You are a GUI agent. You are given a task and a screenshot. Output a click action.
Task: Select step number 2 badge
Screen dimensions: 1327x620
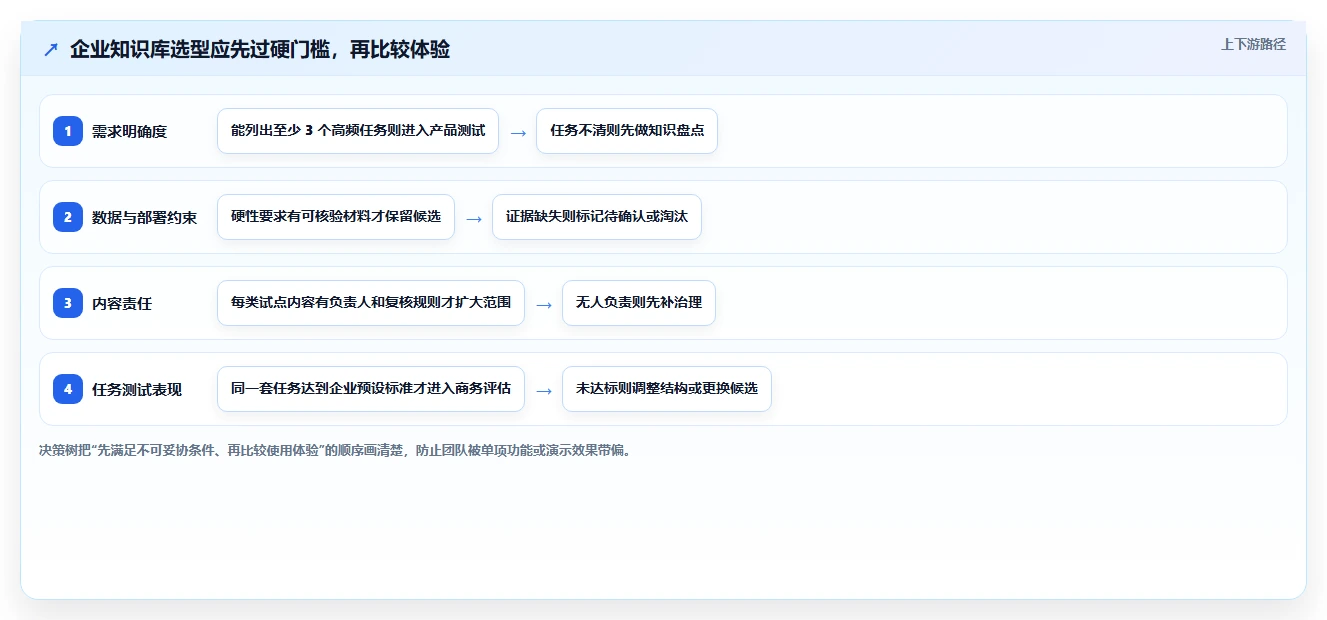click(x=68, y=217)
